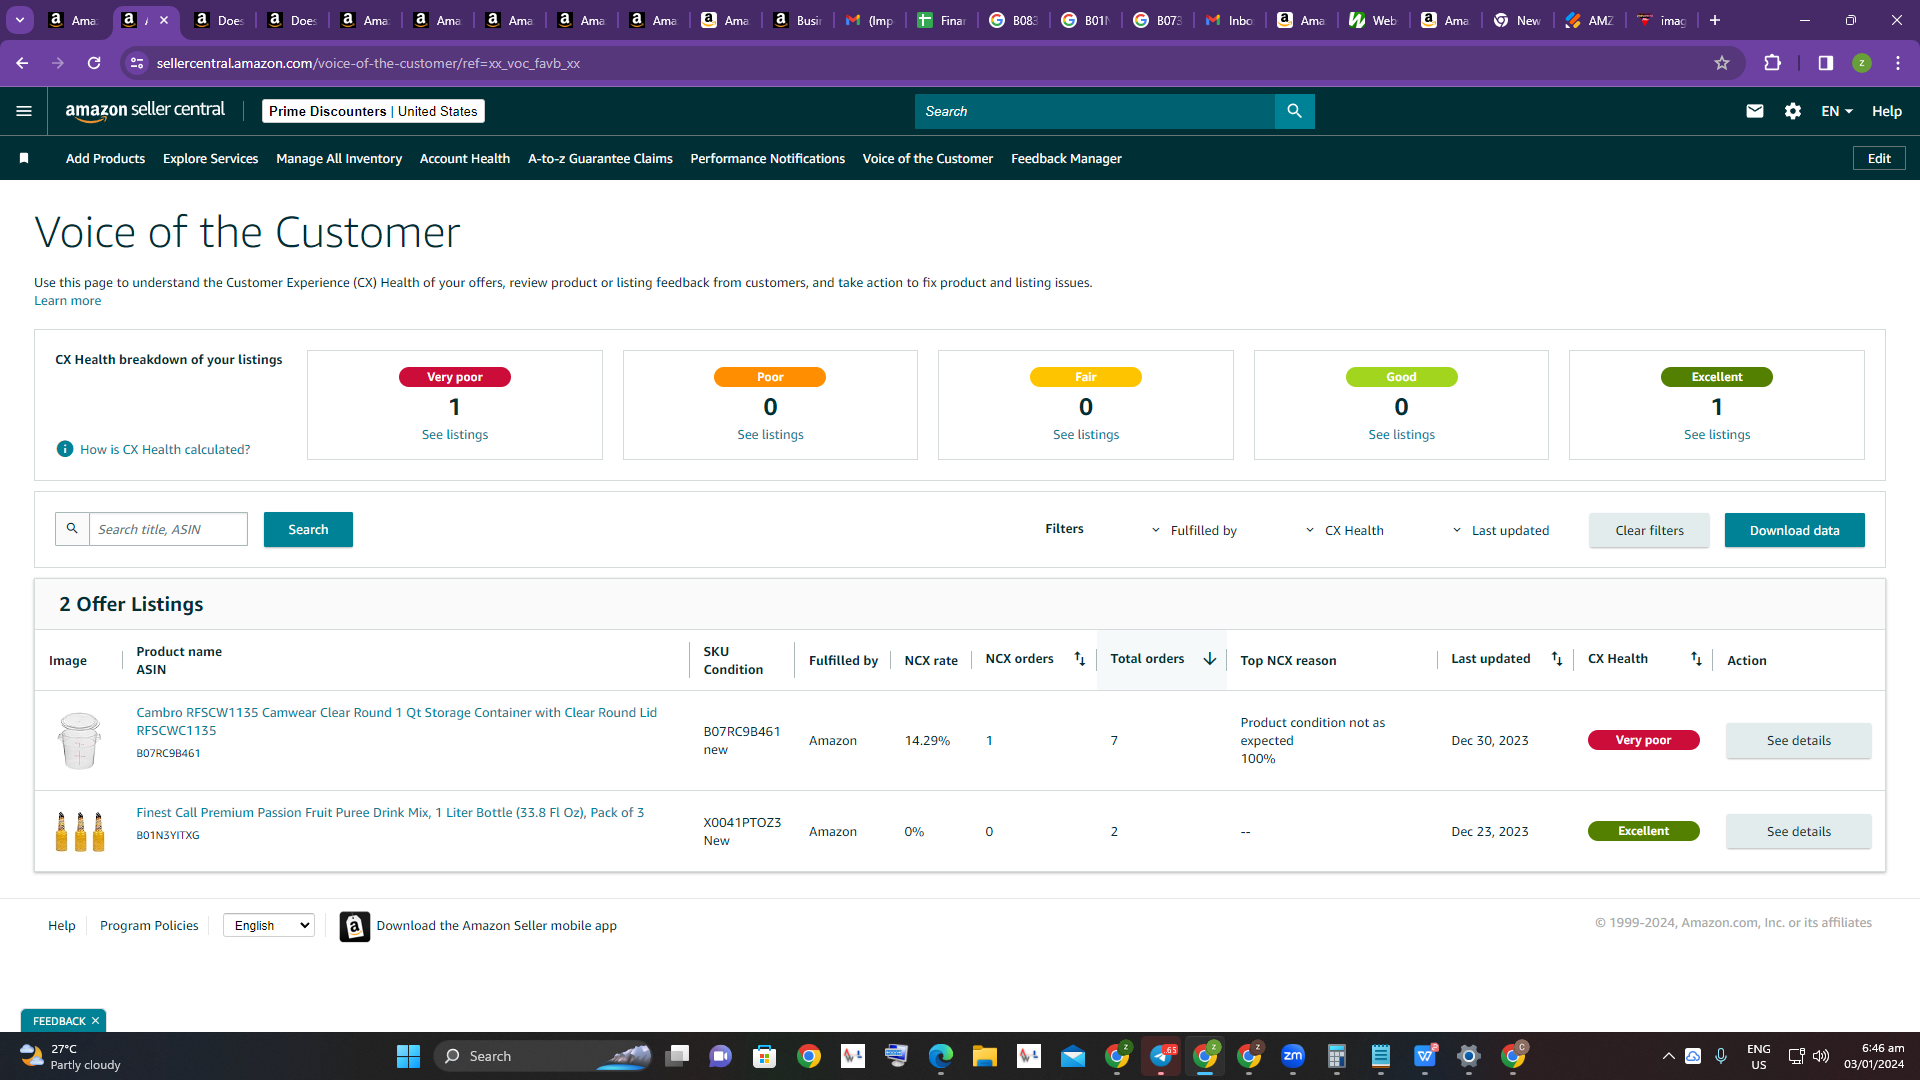Click the Amazon Seller Central logo
Screen dimensions: 1920x1080
click(x=145, y=111)
